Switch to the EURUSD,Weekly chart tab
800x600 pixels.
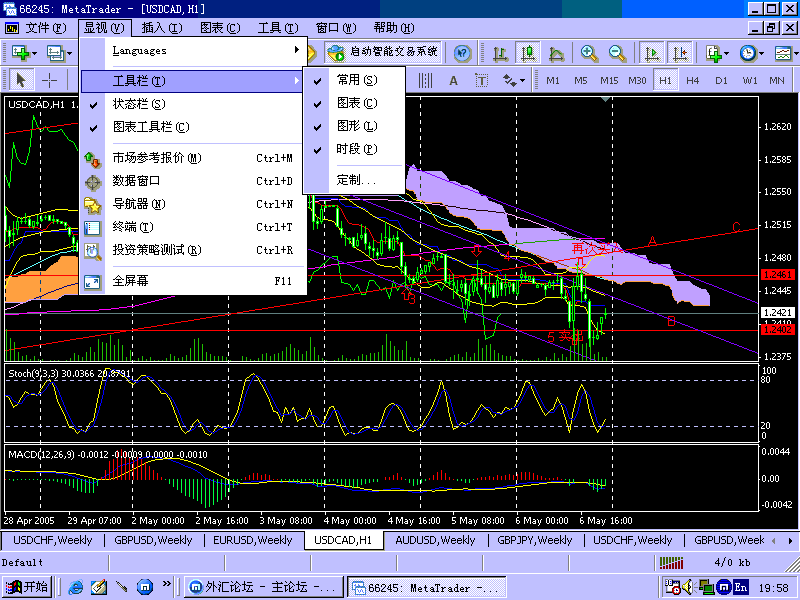point(253,540)
